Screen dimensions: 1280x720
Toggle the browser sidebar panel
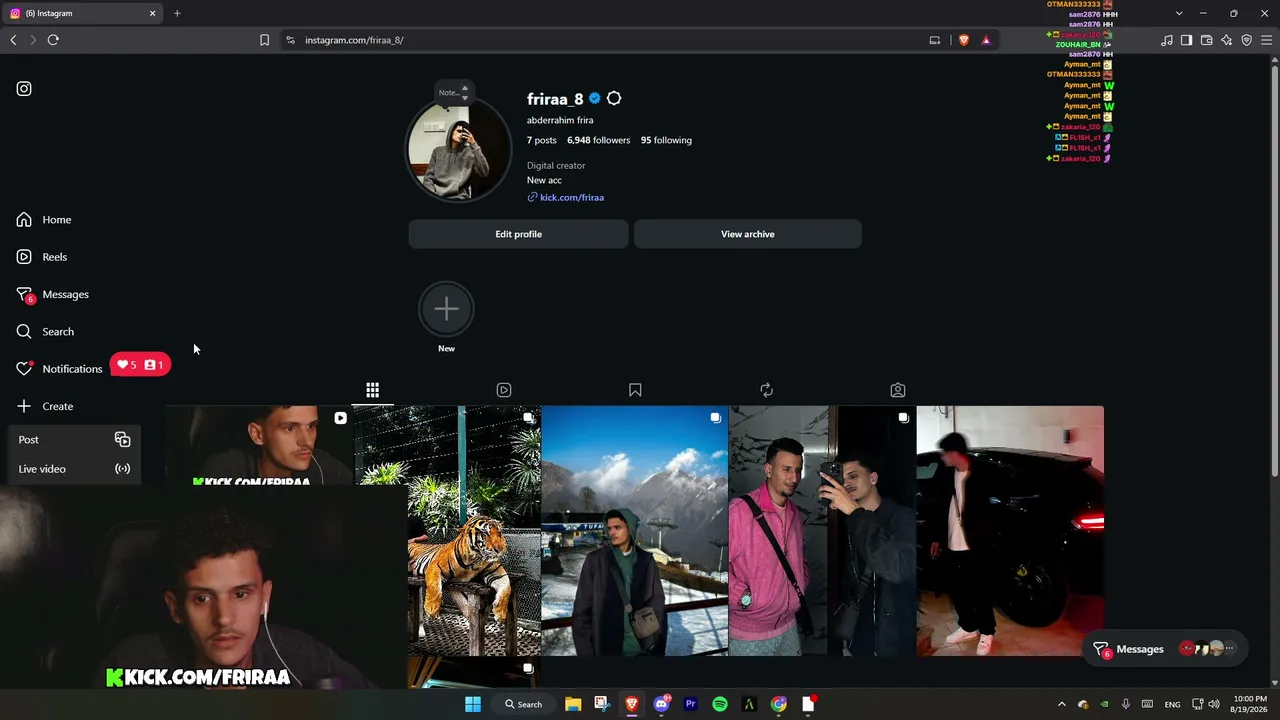[x=1186, y=40]
